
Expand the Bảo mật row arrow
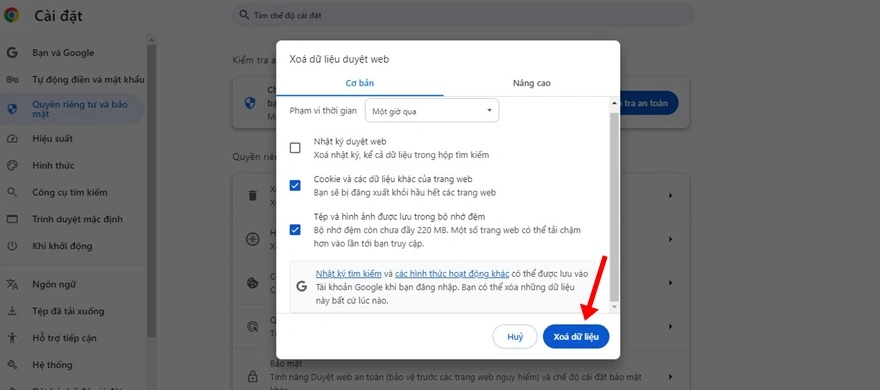(670, 377)
